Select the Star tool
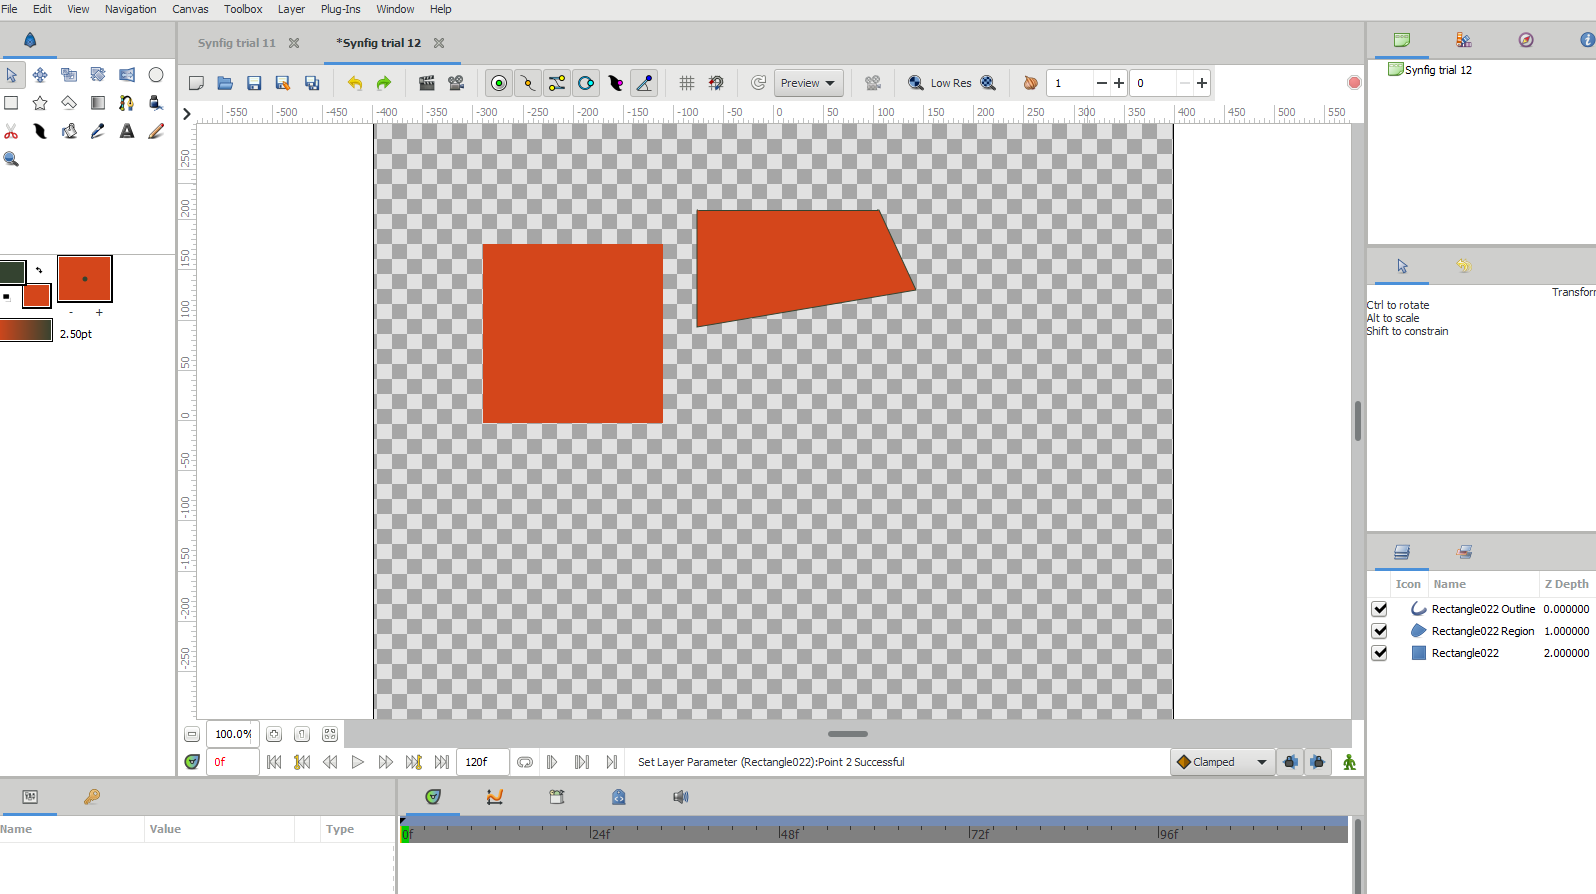Viewport: 1596px width, 894px height. (x=40, y=103)
